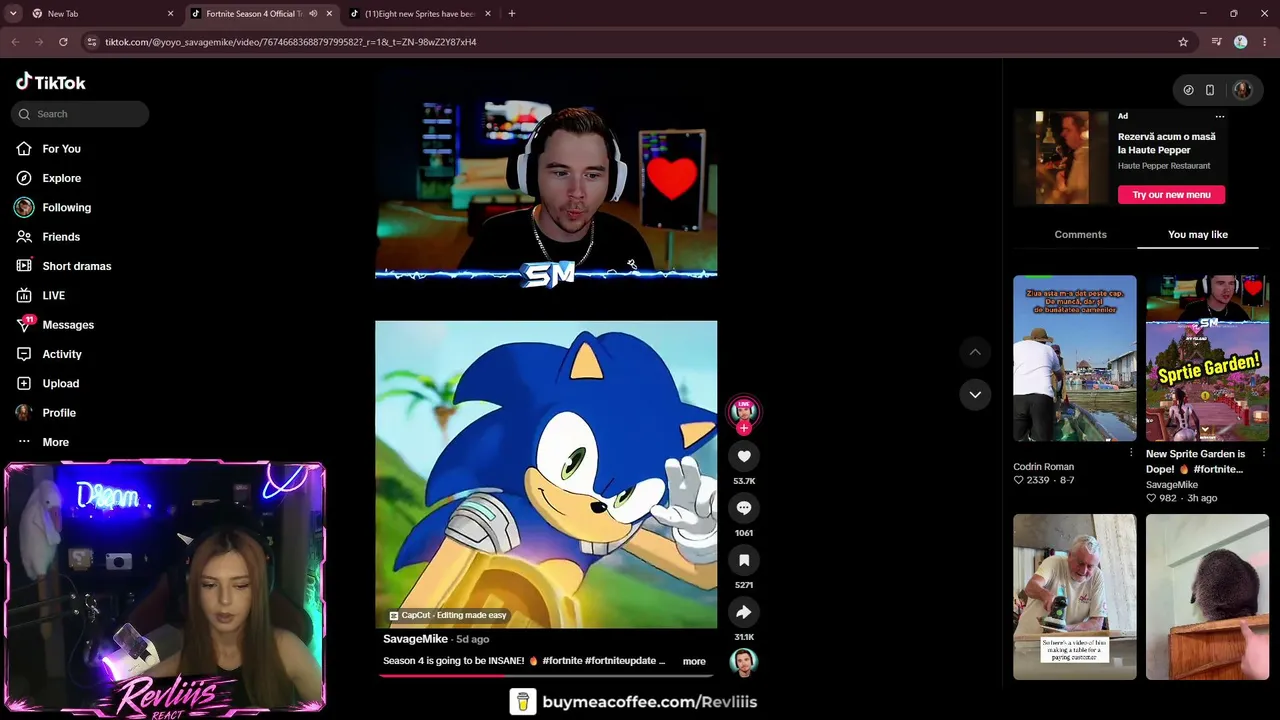
Task: Open the #fortniteupdate hashtag link
Action: [x=626, y=661]
